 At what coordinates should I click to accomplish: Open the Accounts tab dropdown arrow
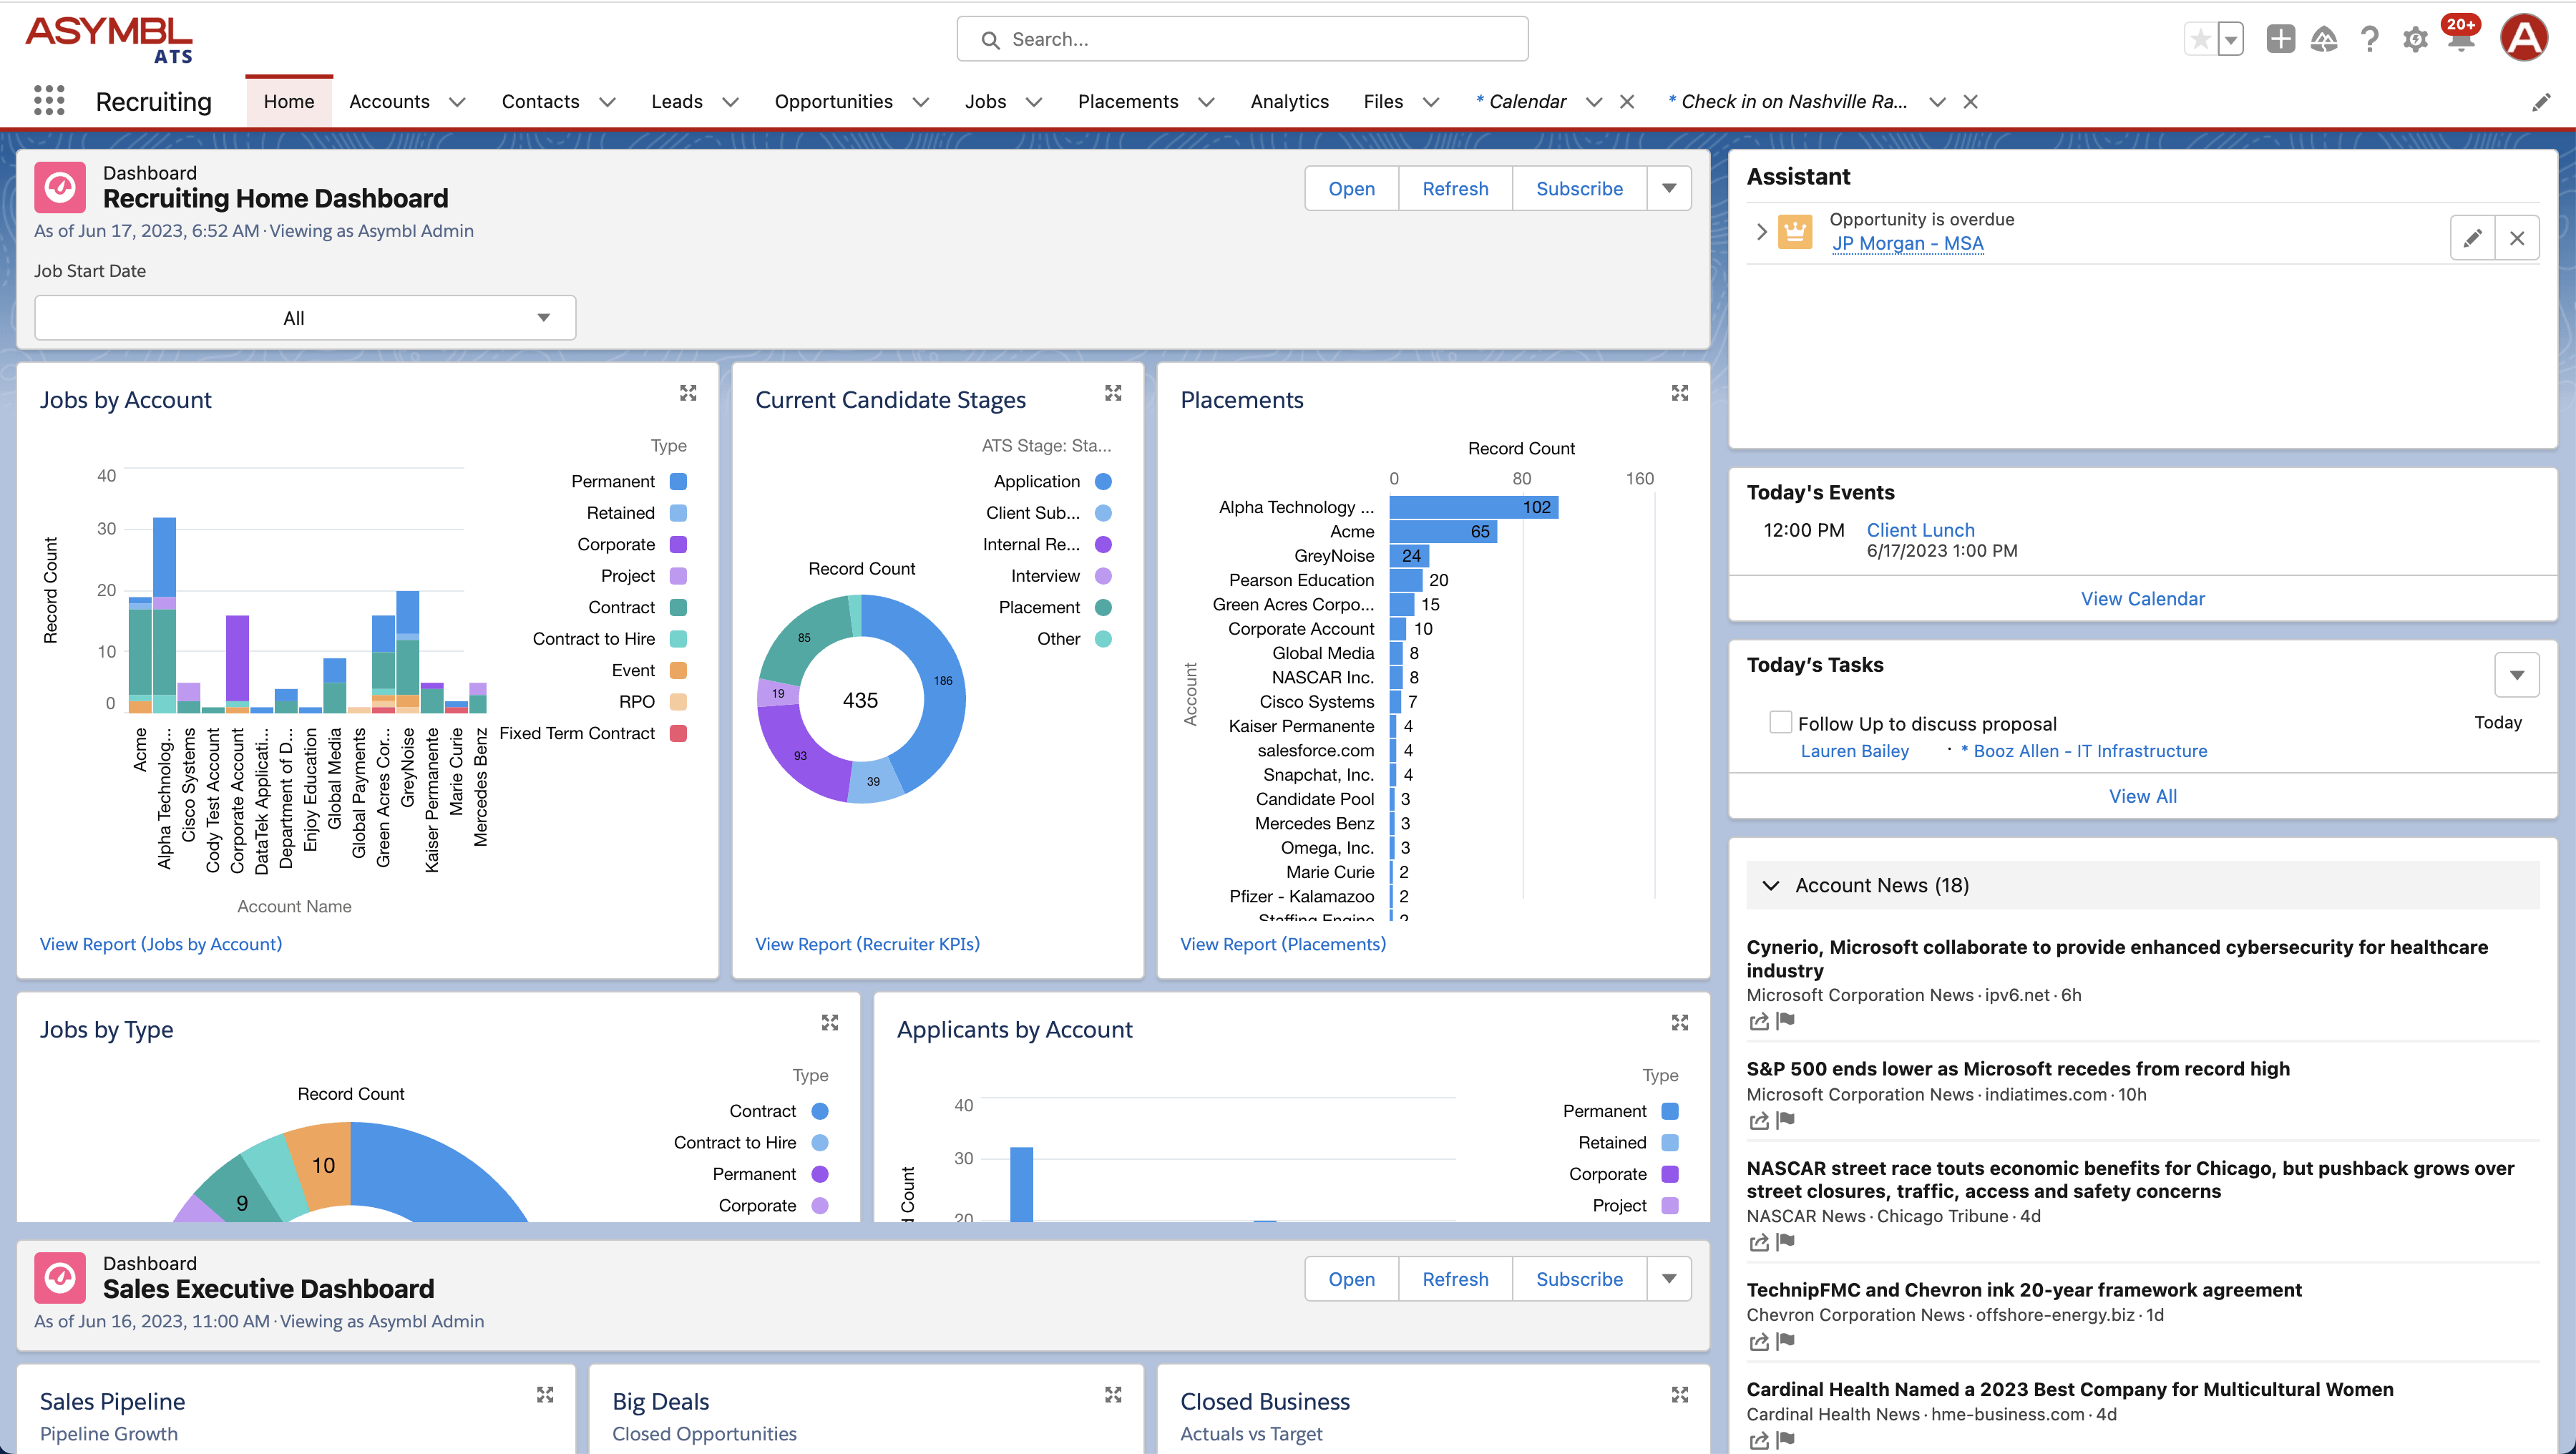tap(457, 102)
